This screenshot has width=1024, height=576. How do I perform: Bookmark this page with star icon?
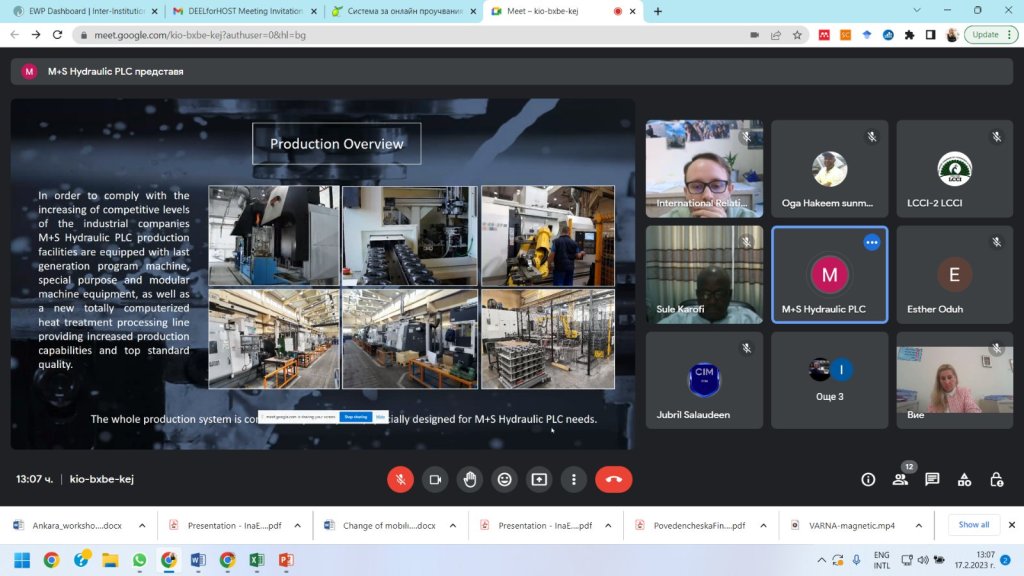[797, 35]
